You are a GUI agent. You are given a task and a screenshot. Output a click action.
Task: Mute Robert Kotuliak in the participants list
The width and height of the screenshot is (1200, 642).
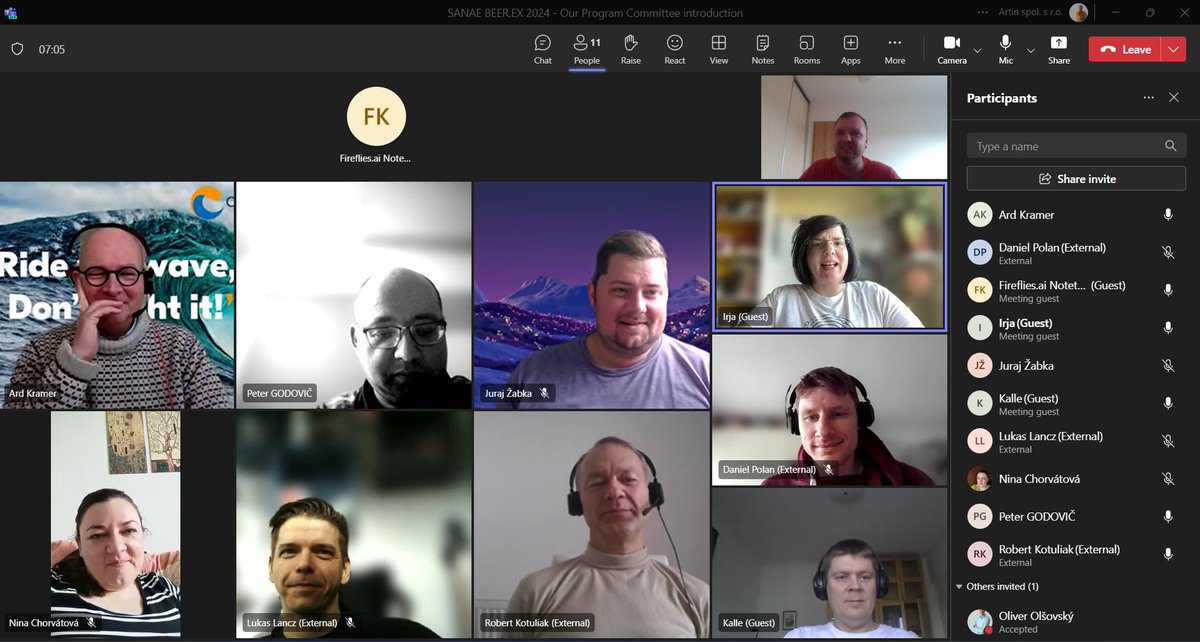(x=1168, y=556)
